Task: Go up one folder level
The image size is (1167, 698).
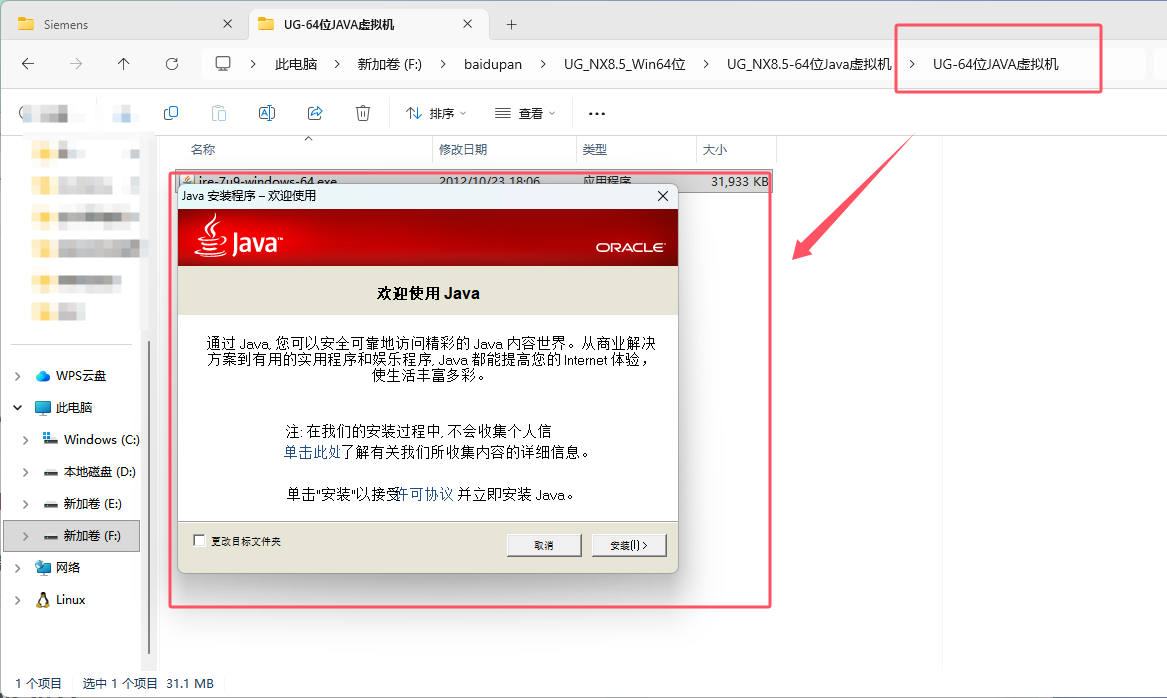Action: (124, 64)
